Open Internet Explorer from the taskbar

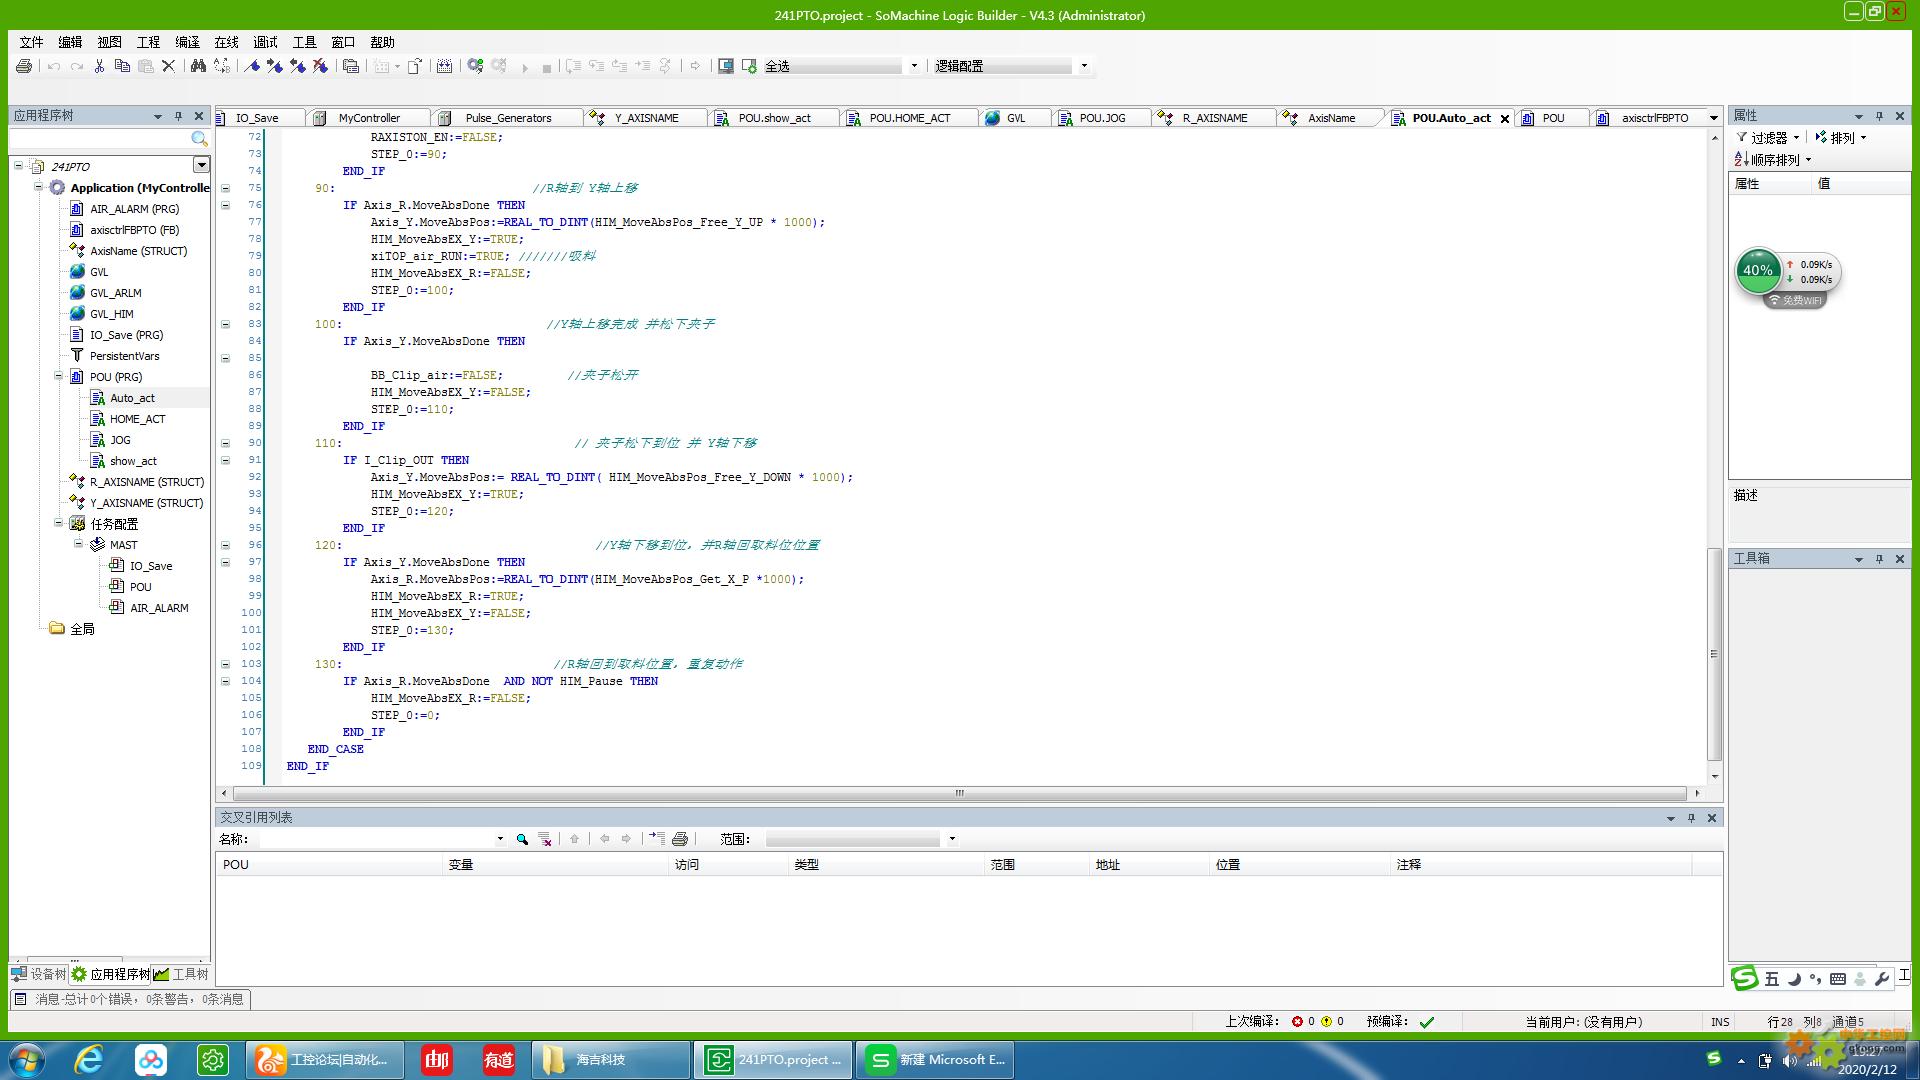[x=89, y=1060]
